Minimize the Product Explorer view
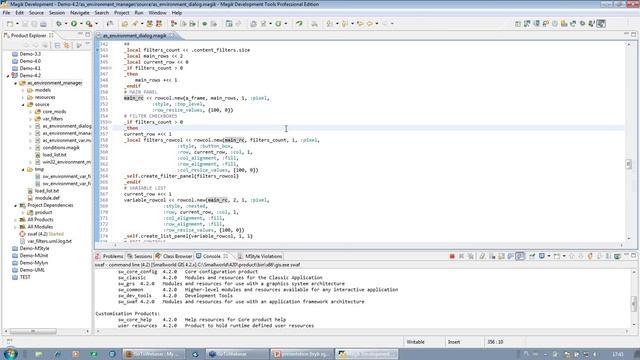This screenshot has width=640, height=360. point(80,35)
